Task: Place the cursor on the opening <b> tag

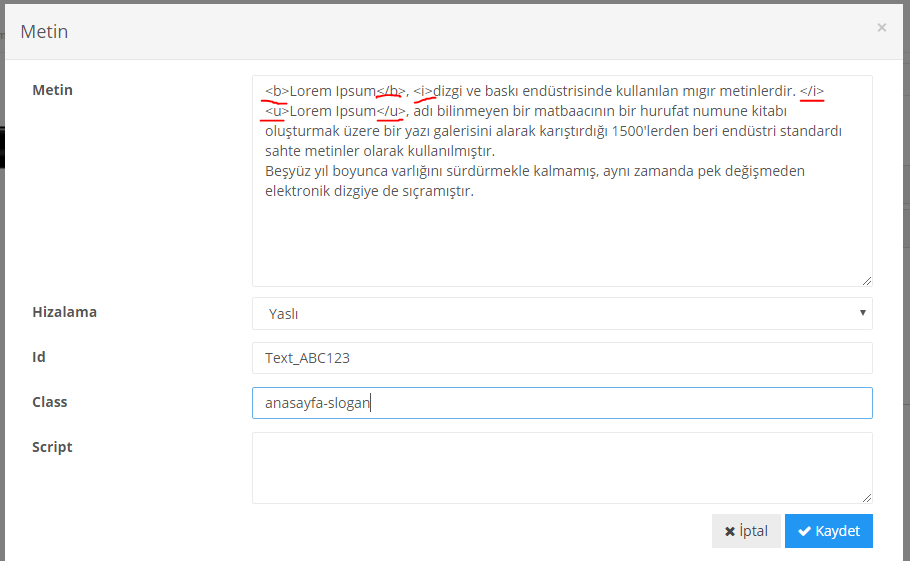Action: (277, 91)
